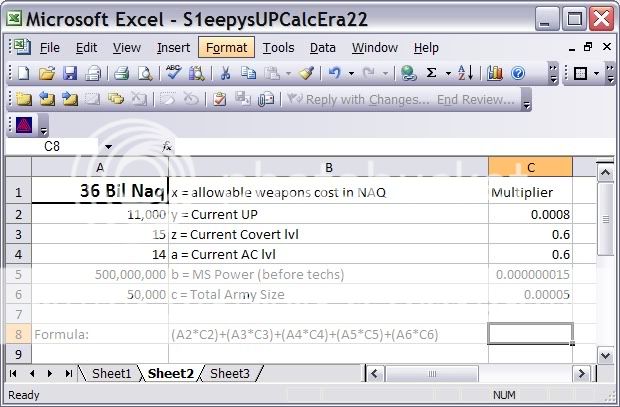620x407 pixels.
Task: Select the Cut scissors icon
Action: (x=225, y=73)
